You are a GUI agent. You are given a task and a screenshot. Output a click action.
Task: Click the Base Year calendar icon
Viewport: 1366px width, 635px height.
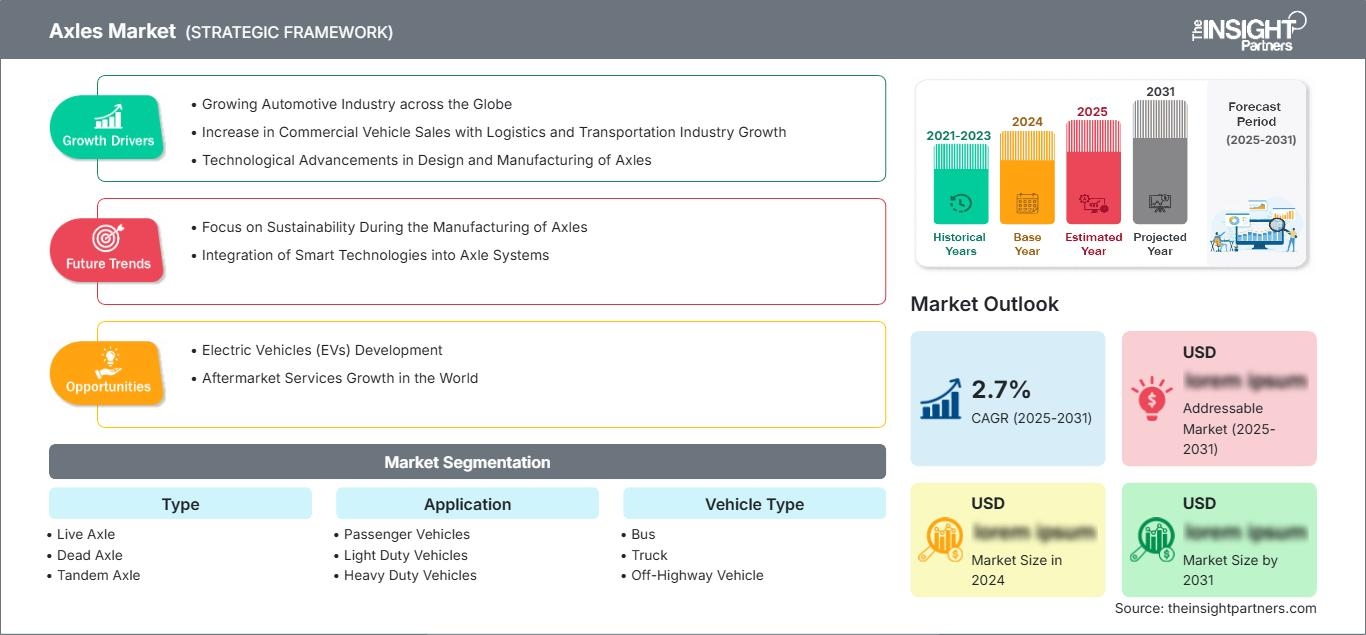pyautogui.click(x=1027, y=204)
